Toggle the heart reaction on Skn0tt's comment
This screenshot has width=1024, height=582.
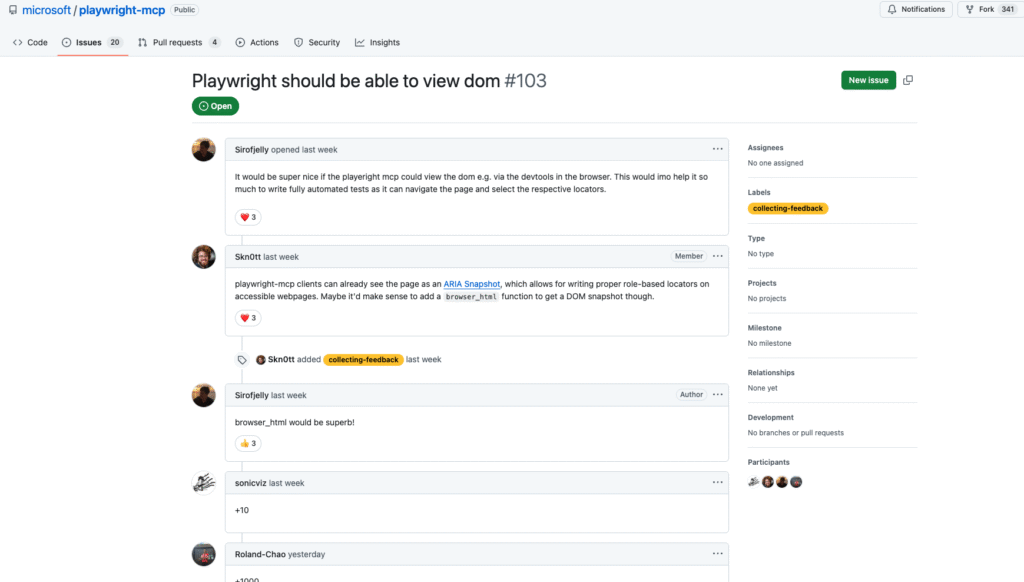click(x=247, y=317)
